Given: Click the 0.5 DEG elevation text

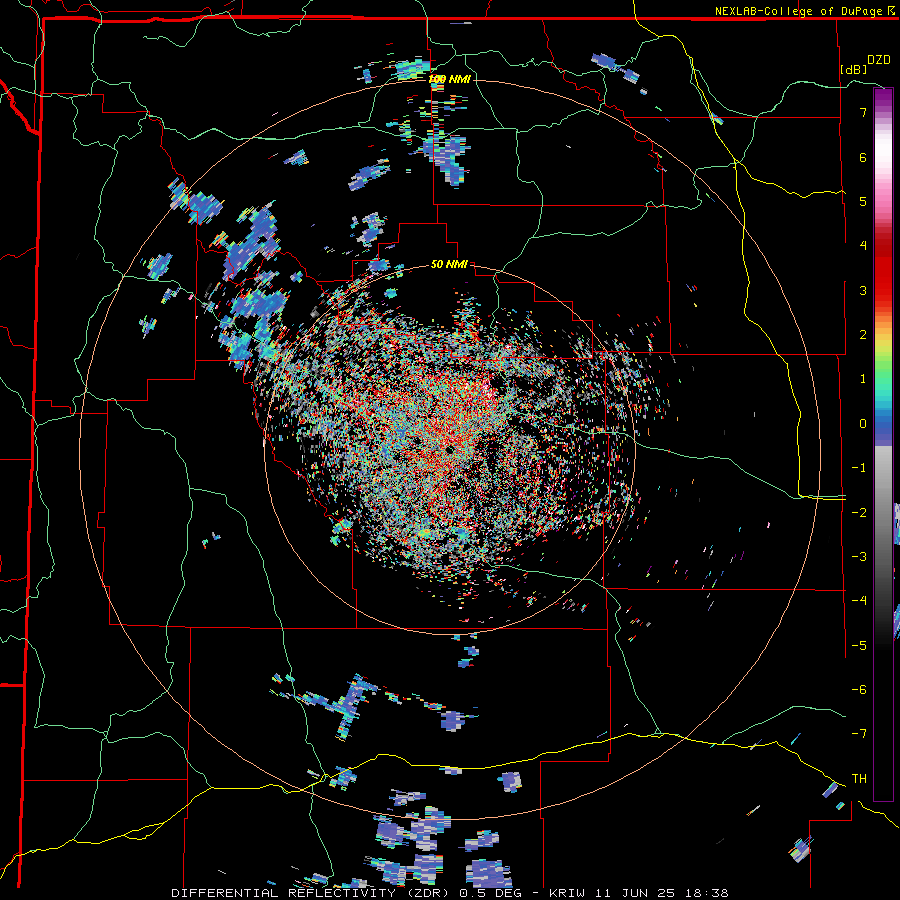Looking at the screenshot, I should 490,893.
